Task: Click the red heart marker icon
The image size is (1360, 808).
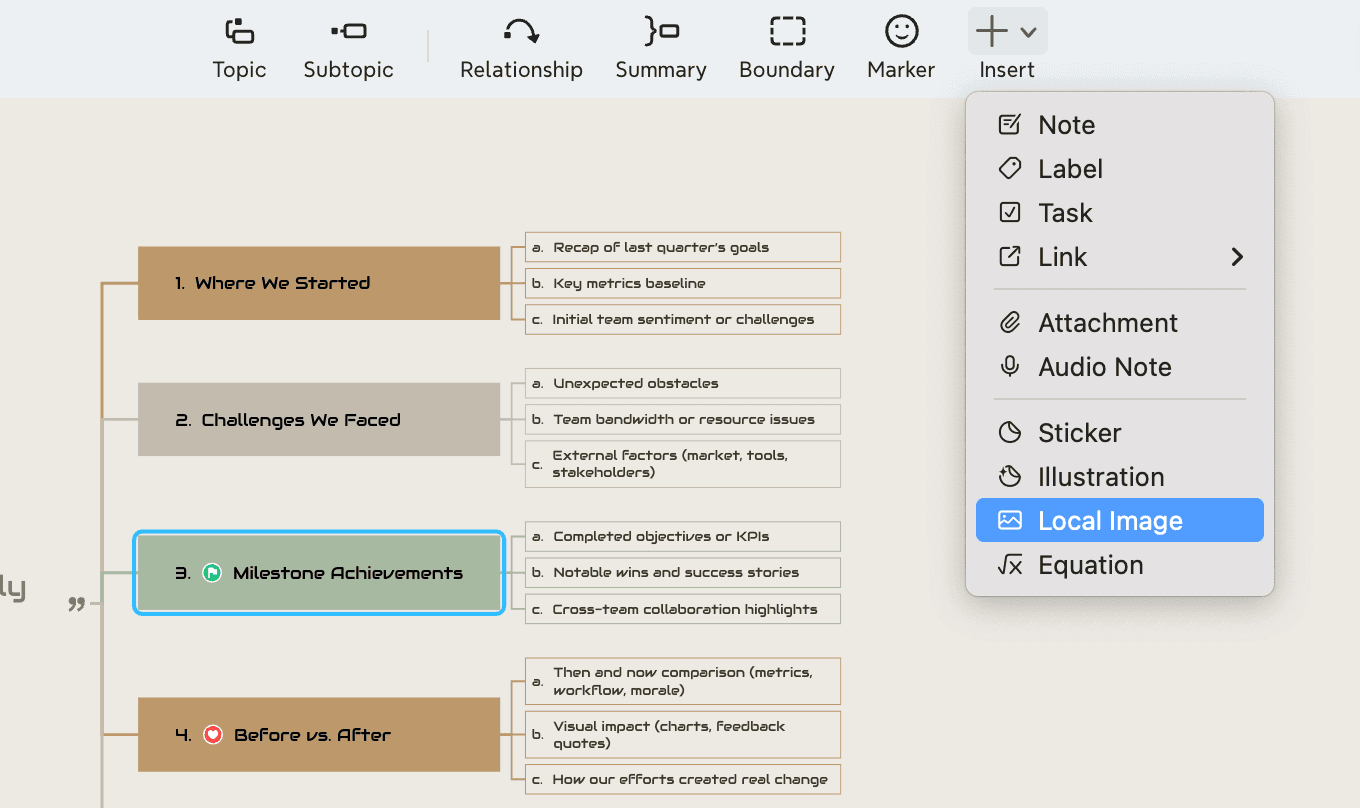Action: (x=212, y=735)
